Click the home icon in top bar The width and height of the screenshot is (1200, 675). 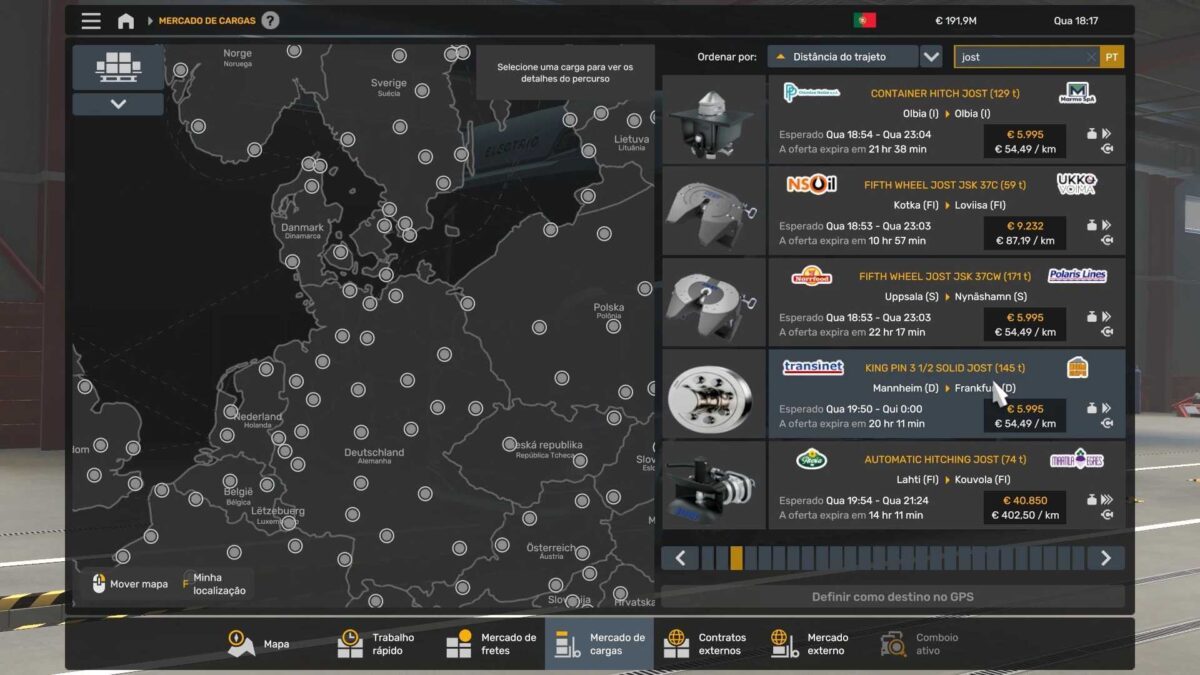(126, 21)
